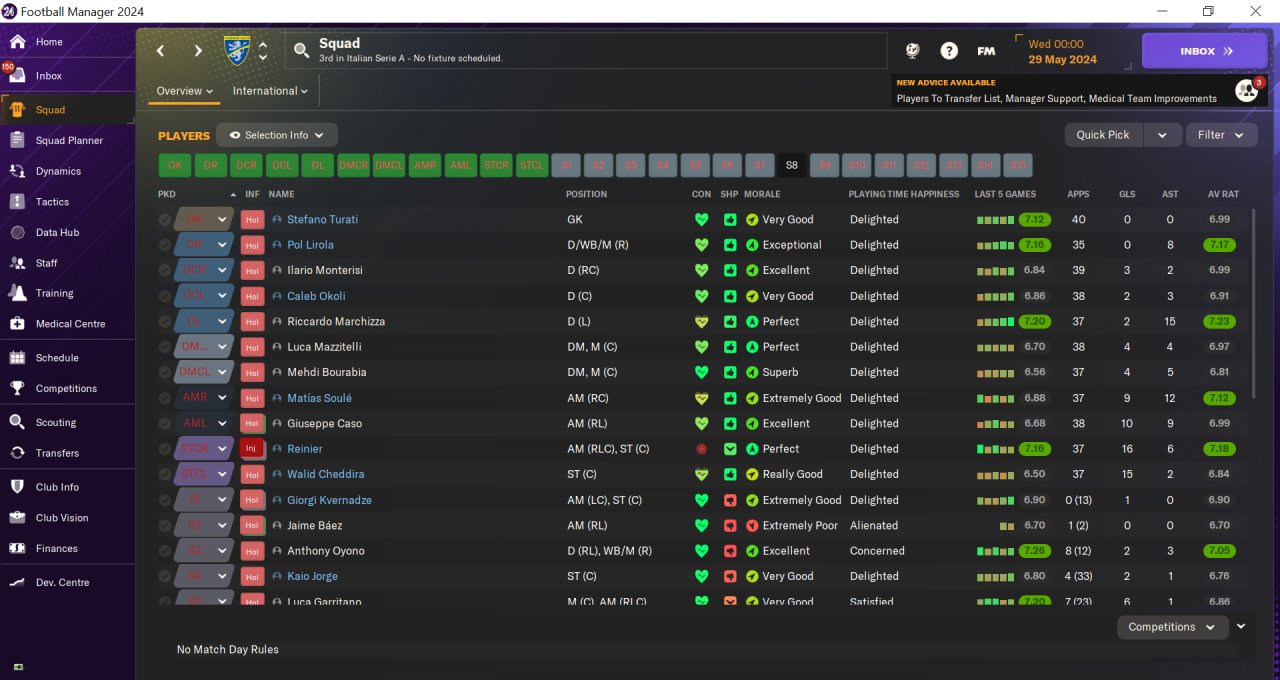Expand the chevron beside Competitions dropdown
This screenshot has width=1280, height=680.
pyautogui.click(x=1241, y=626)
